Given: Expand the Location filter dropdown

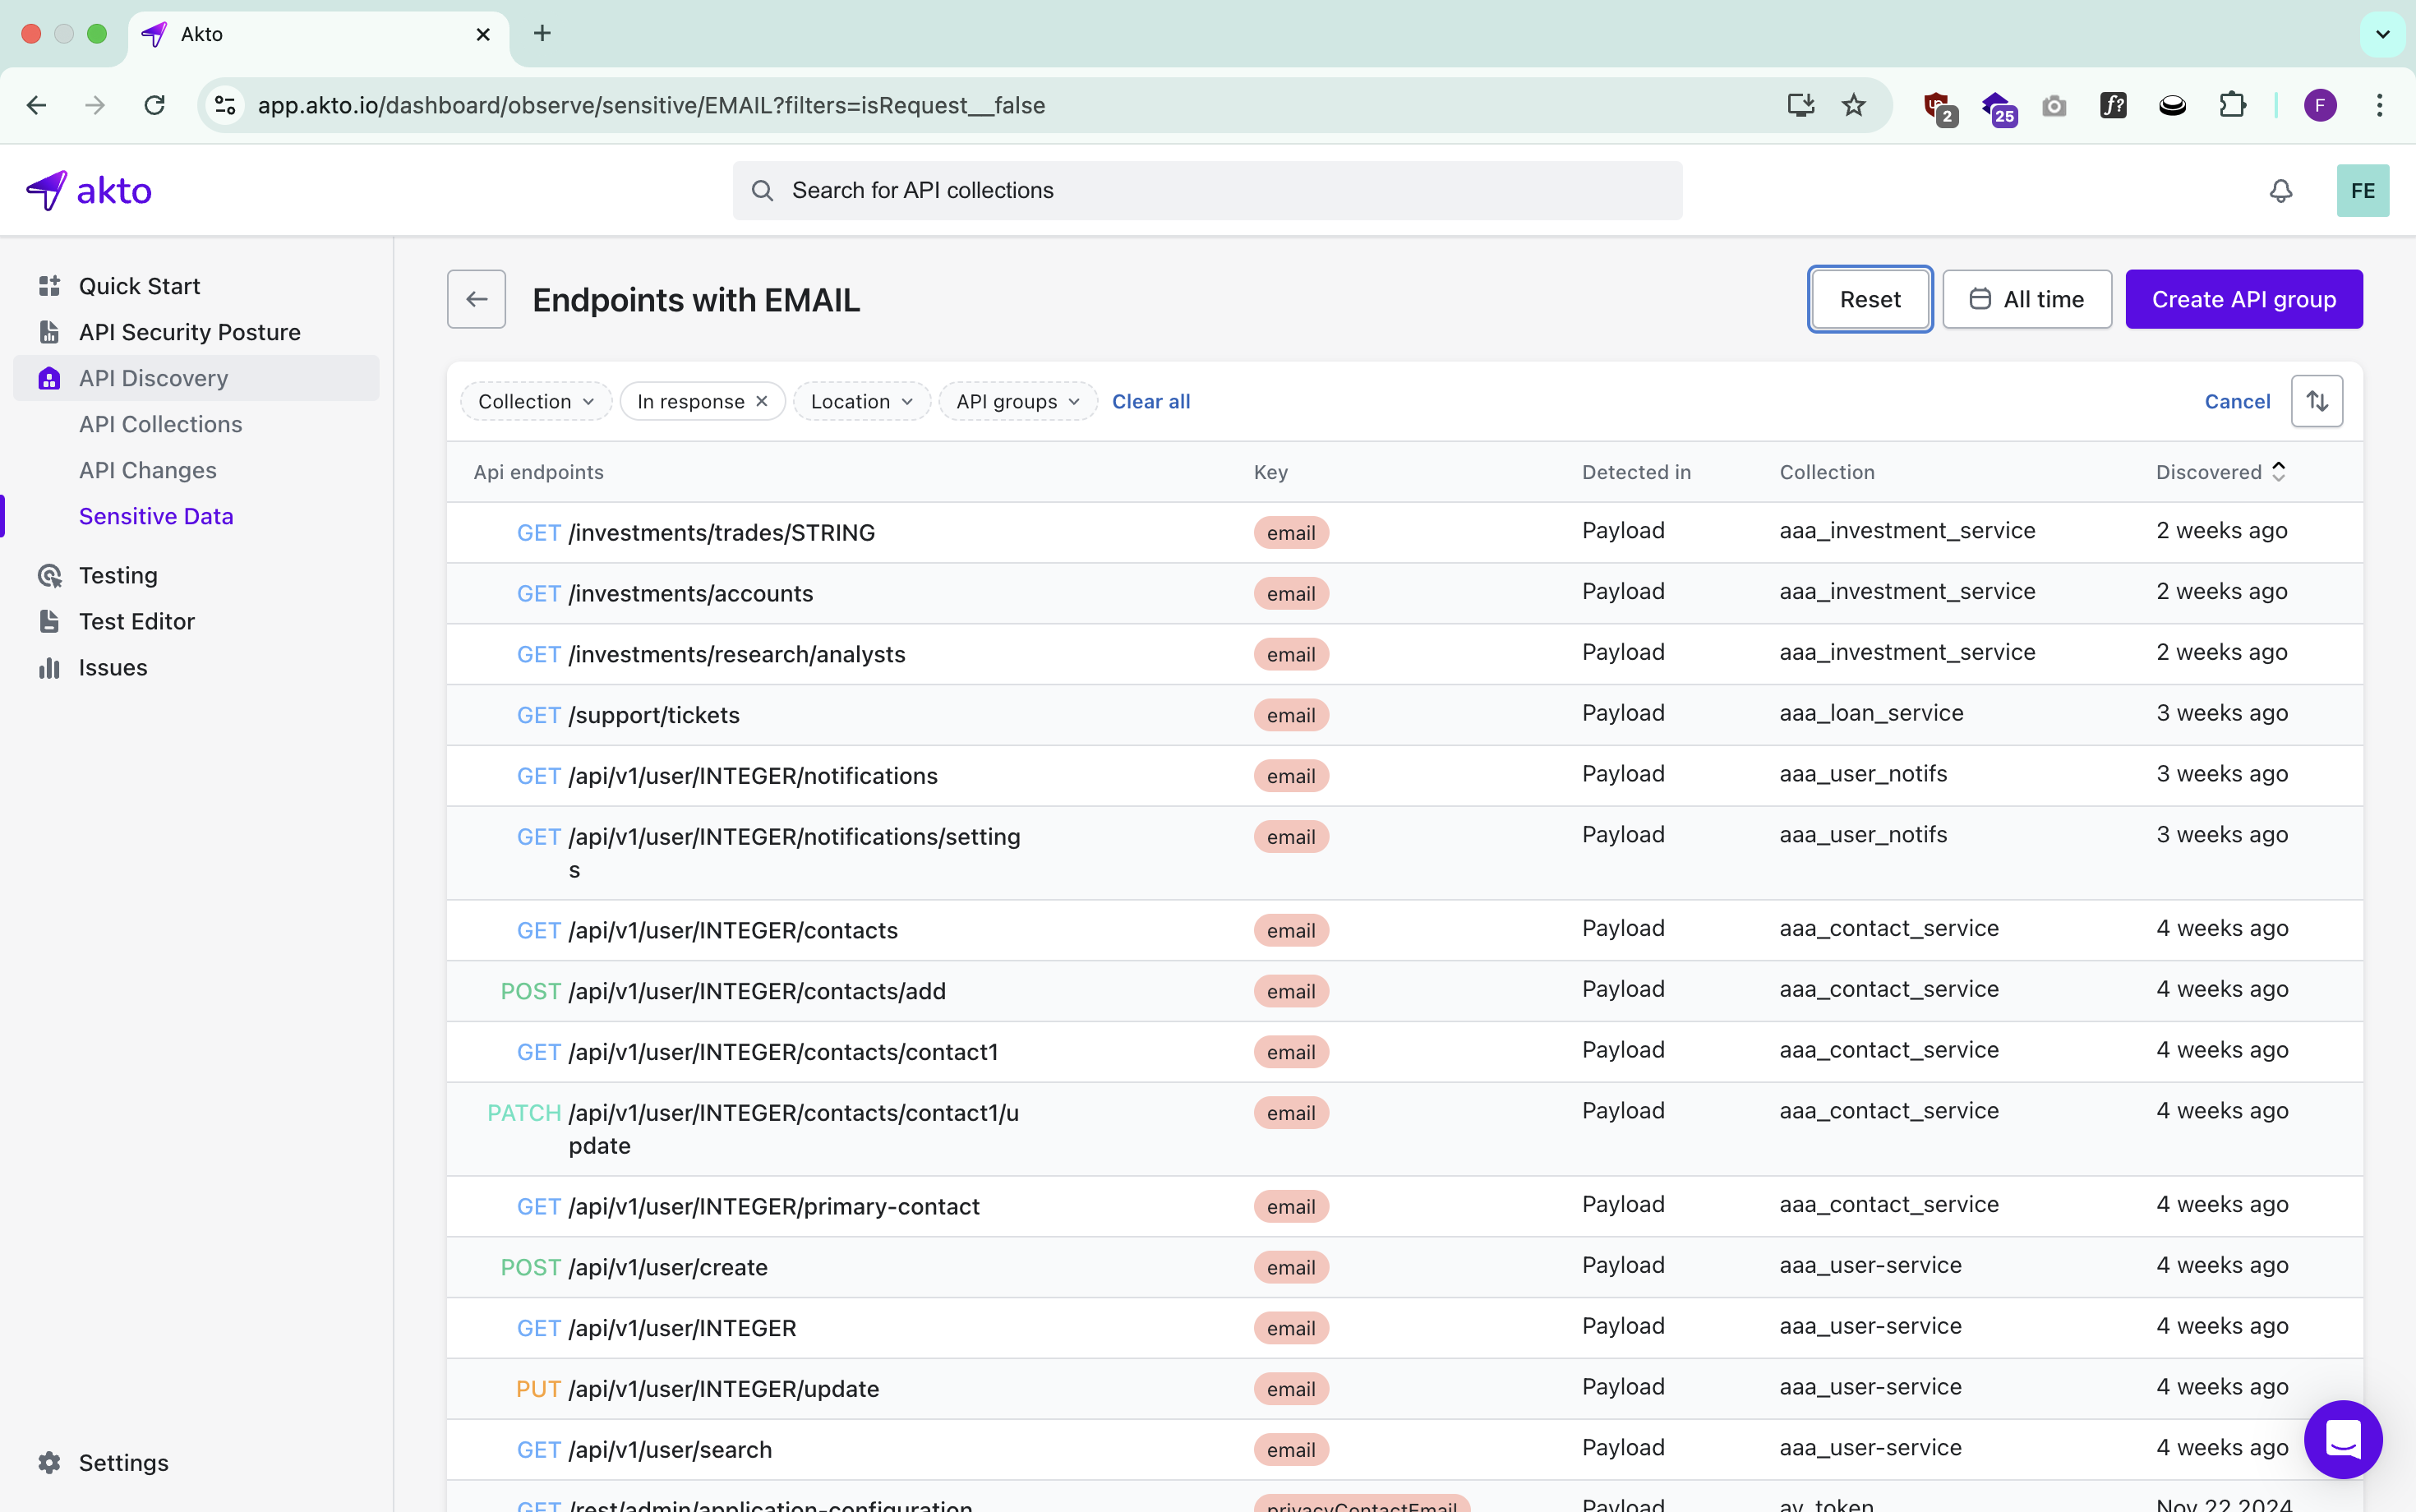Looking at the screenshot, I should [861, 401].
